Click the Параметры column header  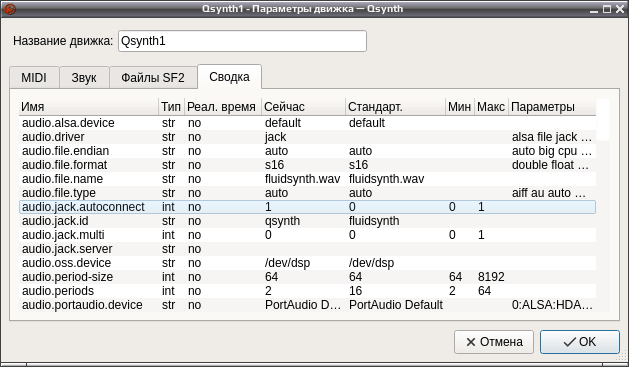click(552, 107)
